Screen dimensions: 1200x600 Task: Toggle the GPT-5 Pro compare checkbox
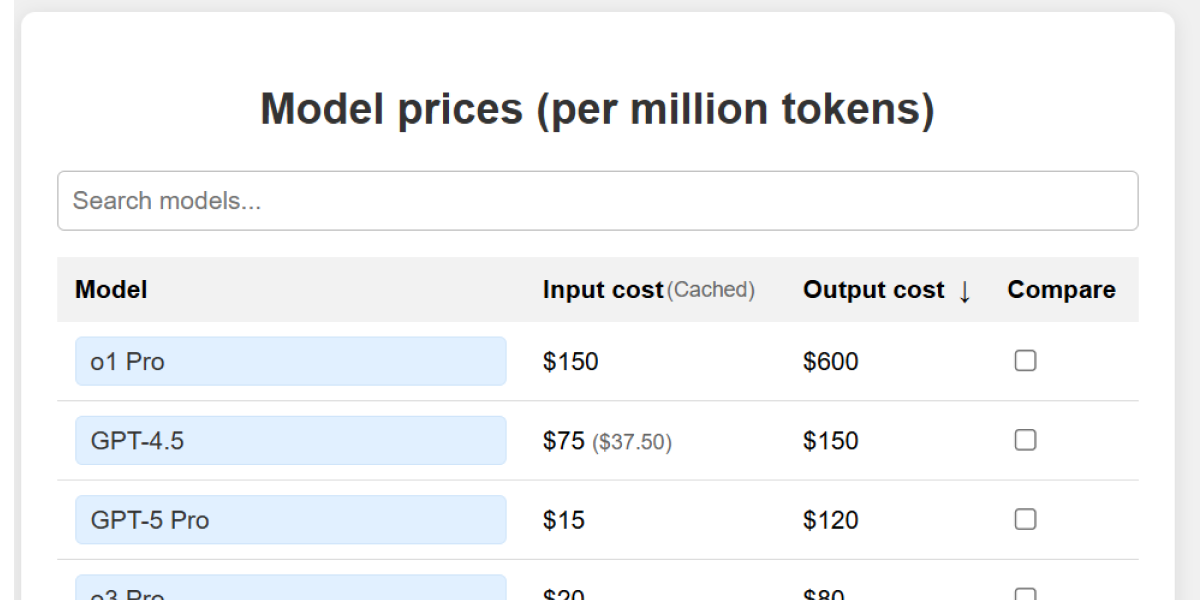tap(1024, 519)
